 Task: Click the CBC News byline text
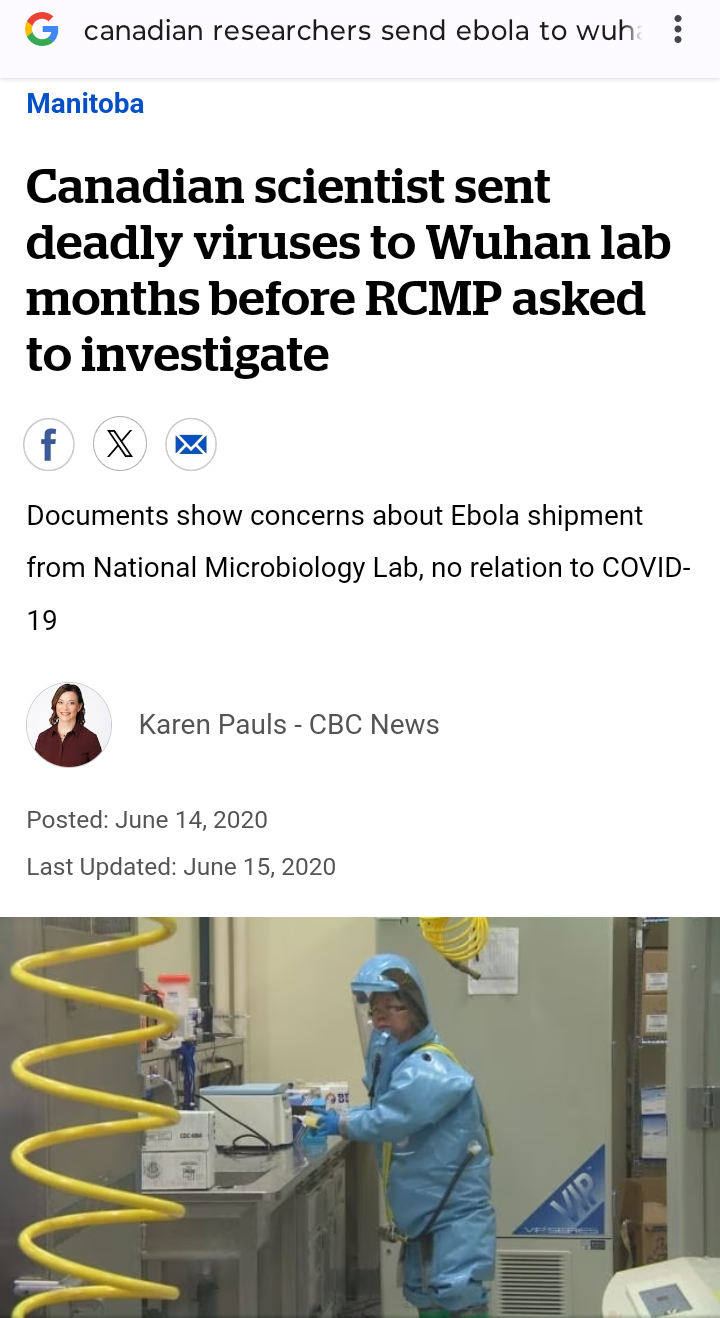(375, 725)
